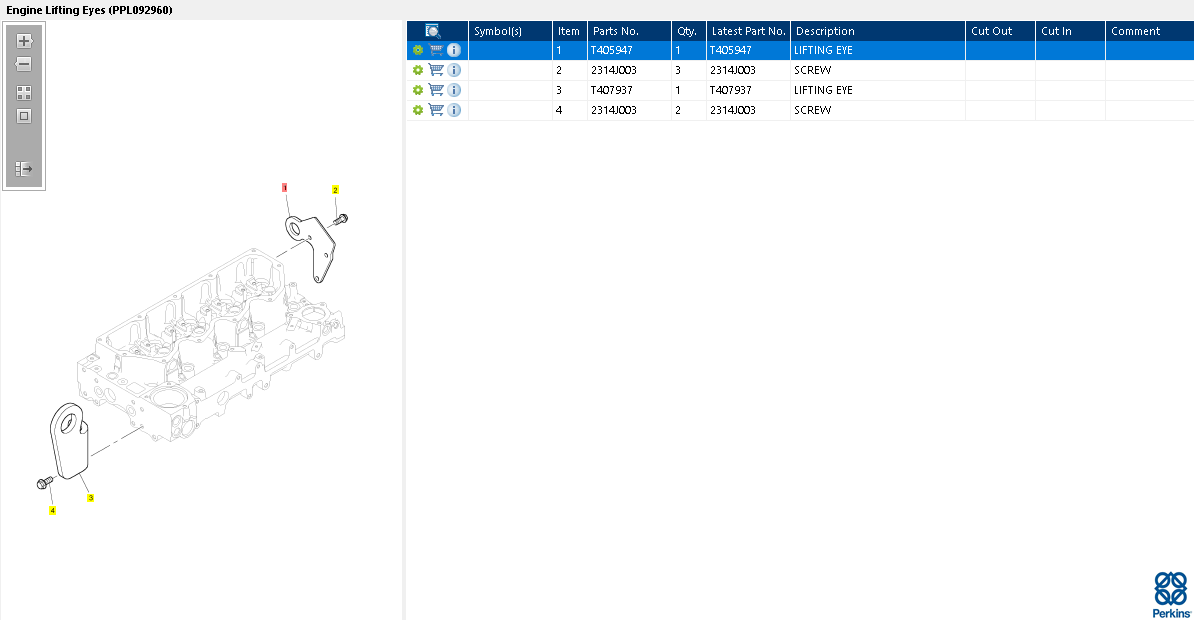Click green gear icon for item 4 screw

click(417, 110)
